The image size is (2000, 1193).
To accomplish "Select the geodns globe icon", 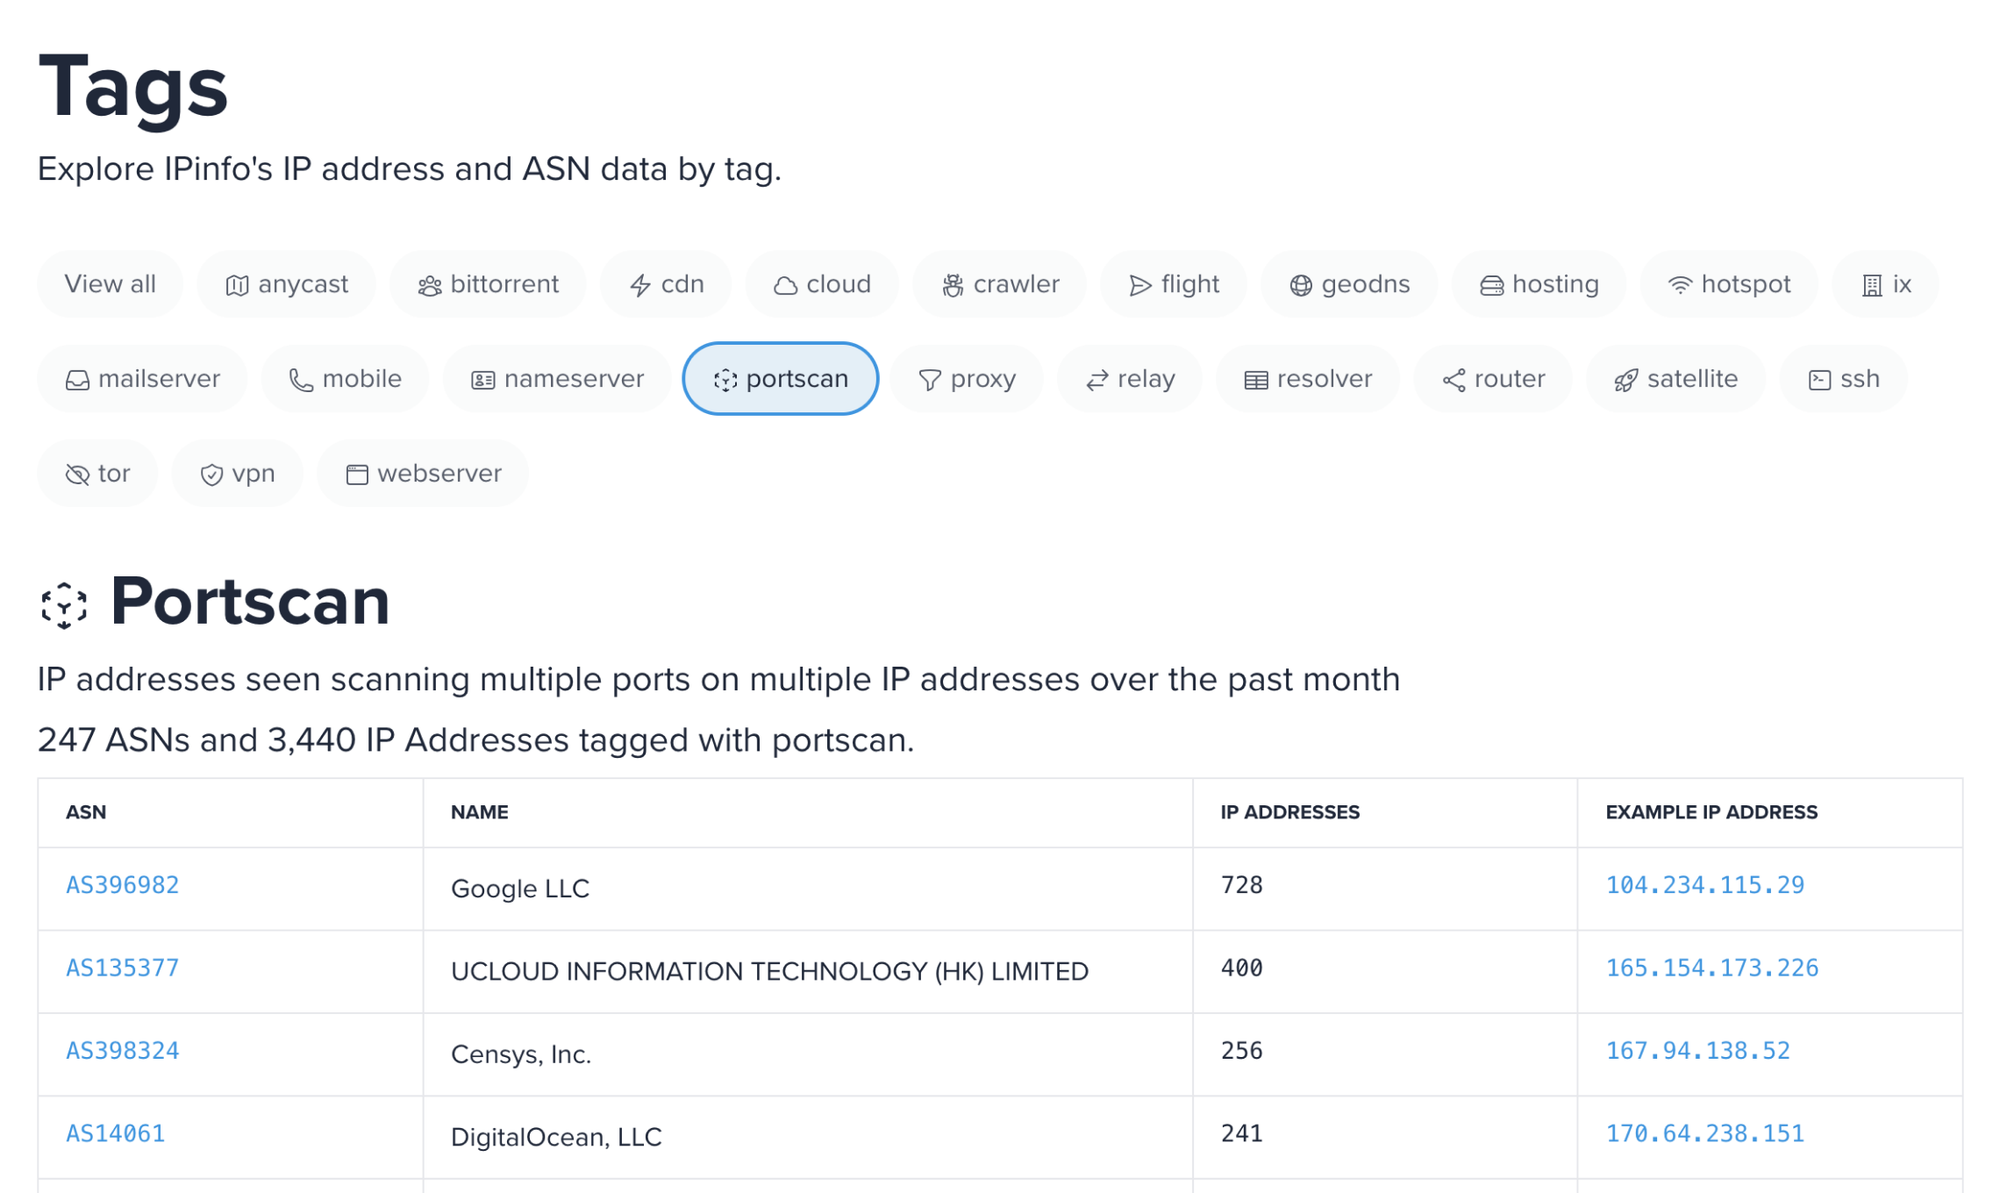I will pyautogui.click(x=1300, y=286).
